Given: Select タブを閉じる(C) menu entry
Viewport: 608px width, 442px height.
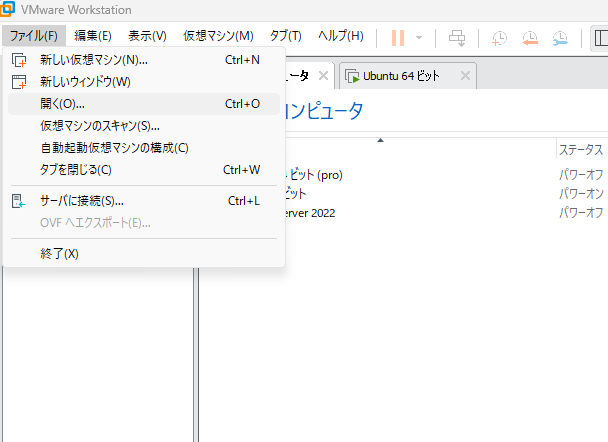Looking at the screenshot, I should [143, 170].
